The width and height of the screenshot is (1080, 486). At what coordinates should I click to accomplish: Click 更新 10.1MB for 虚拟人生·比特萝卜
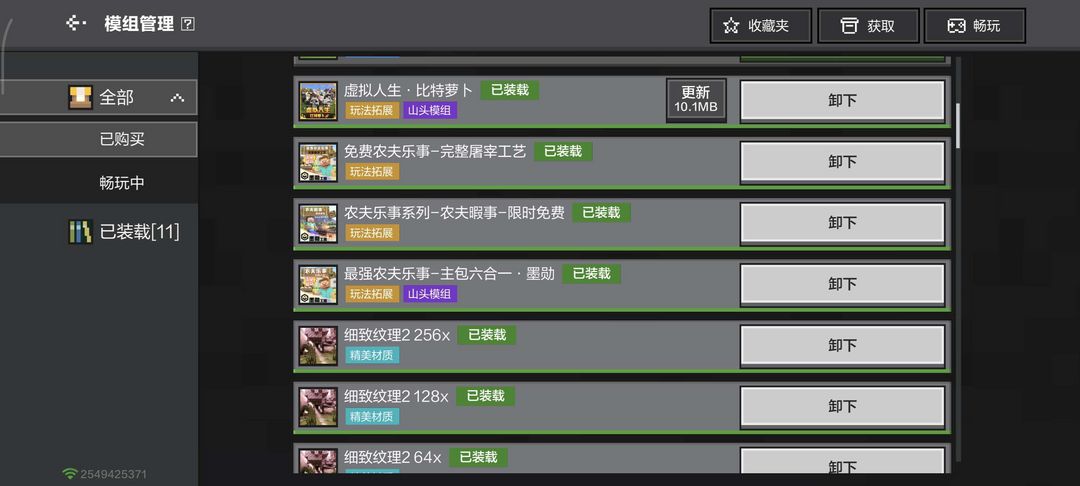point(696,101)
